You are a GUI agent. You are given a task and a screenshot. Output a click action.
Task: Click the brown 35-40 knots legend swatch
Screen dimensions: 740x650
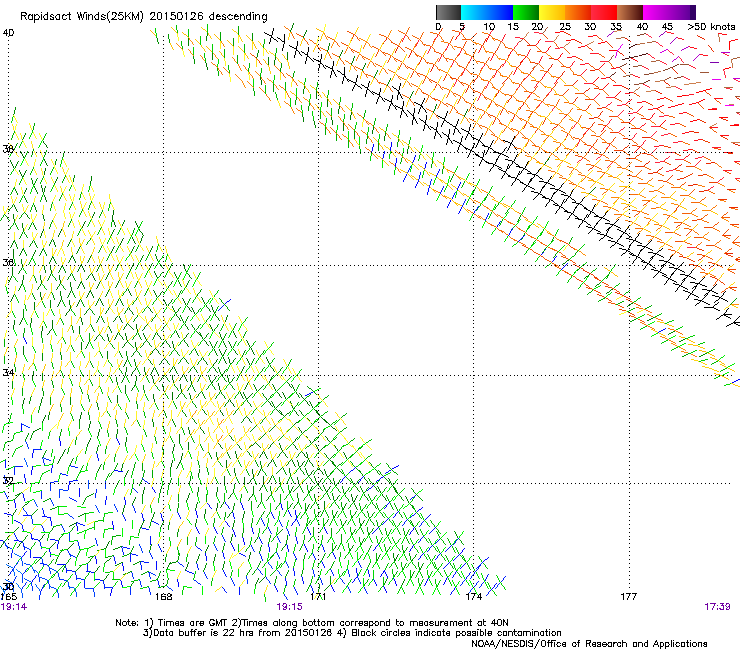630,12
